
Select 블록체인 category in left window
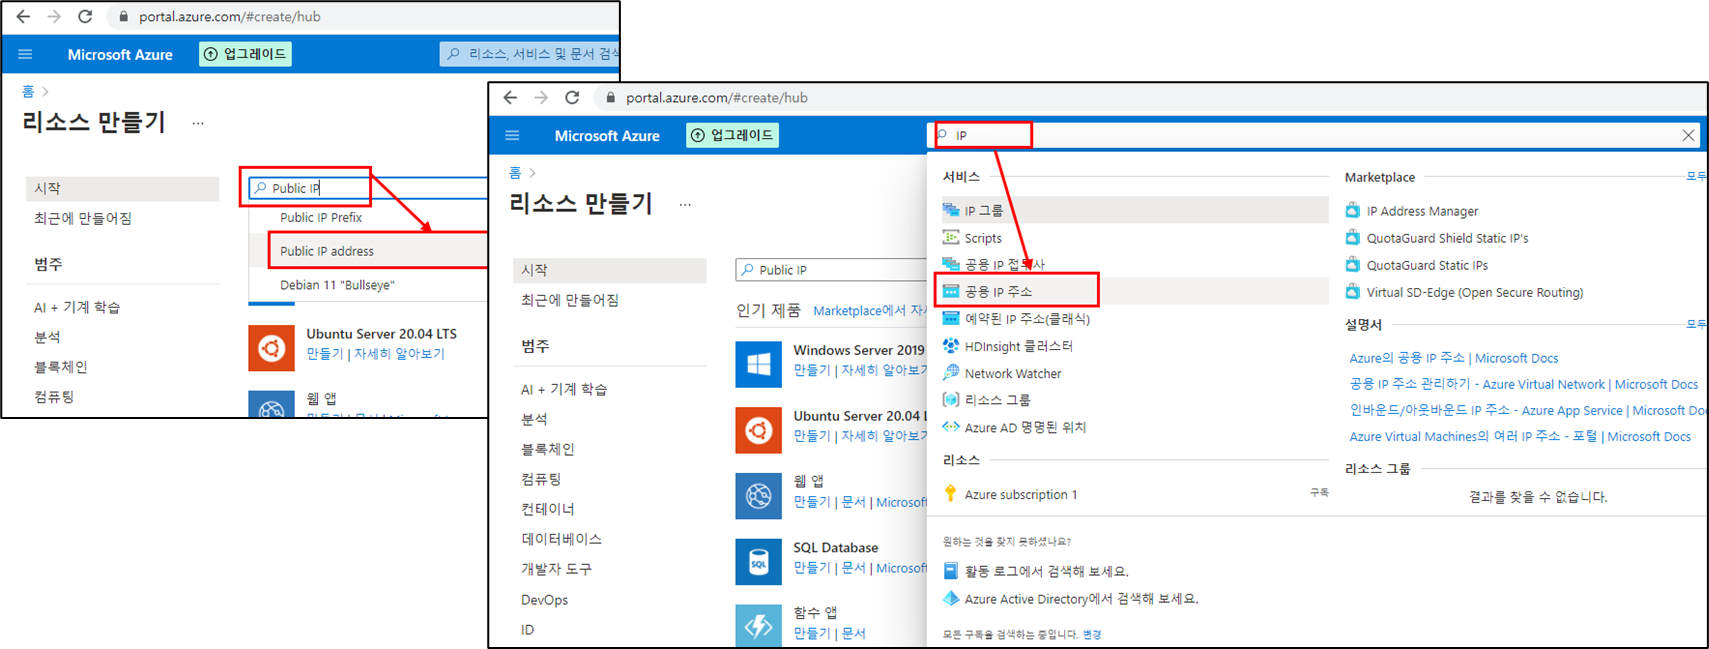[x=61, y=367]
